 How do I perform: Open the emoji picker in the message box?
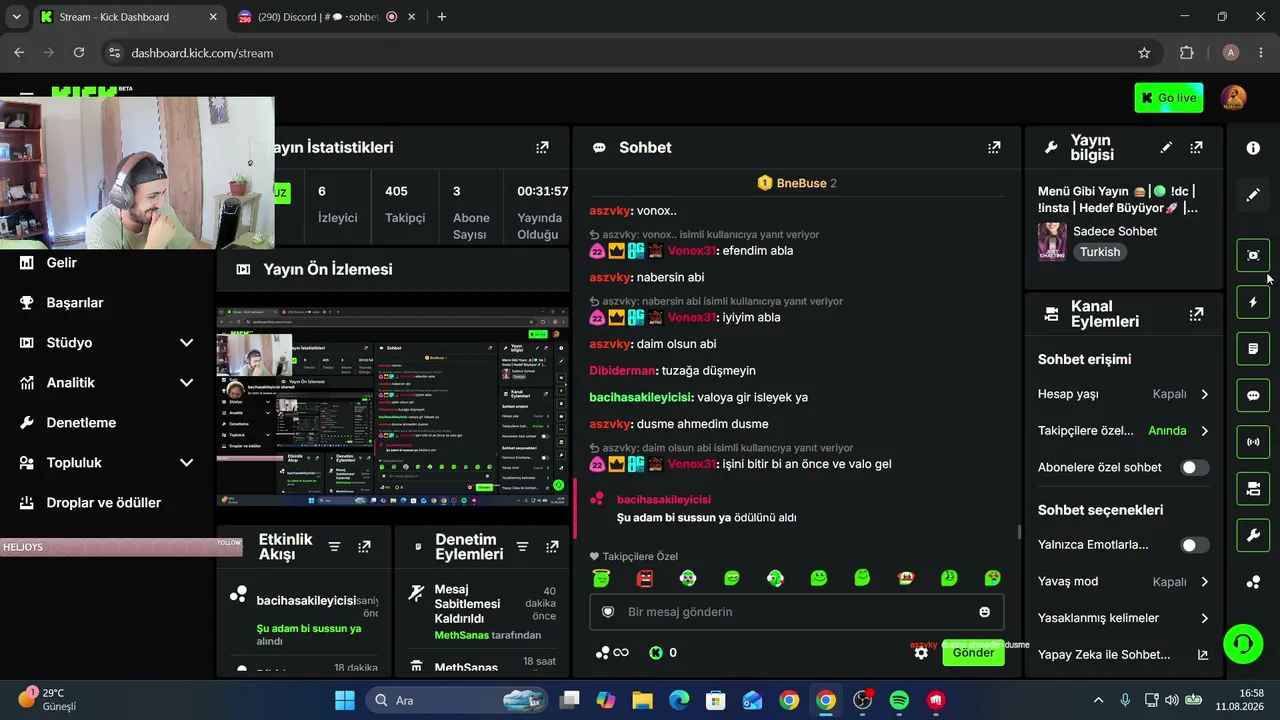coord(985,612)
